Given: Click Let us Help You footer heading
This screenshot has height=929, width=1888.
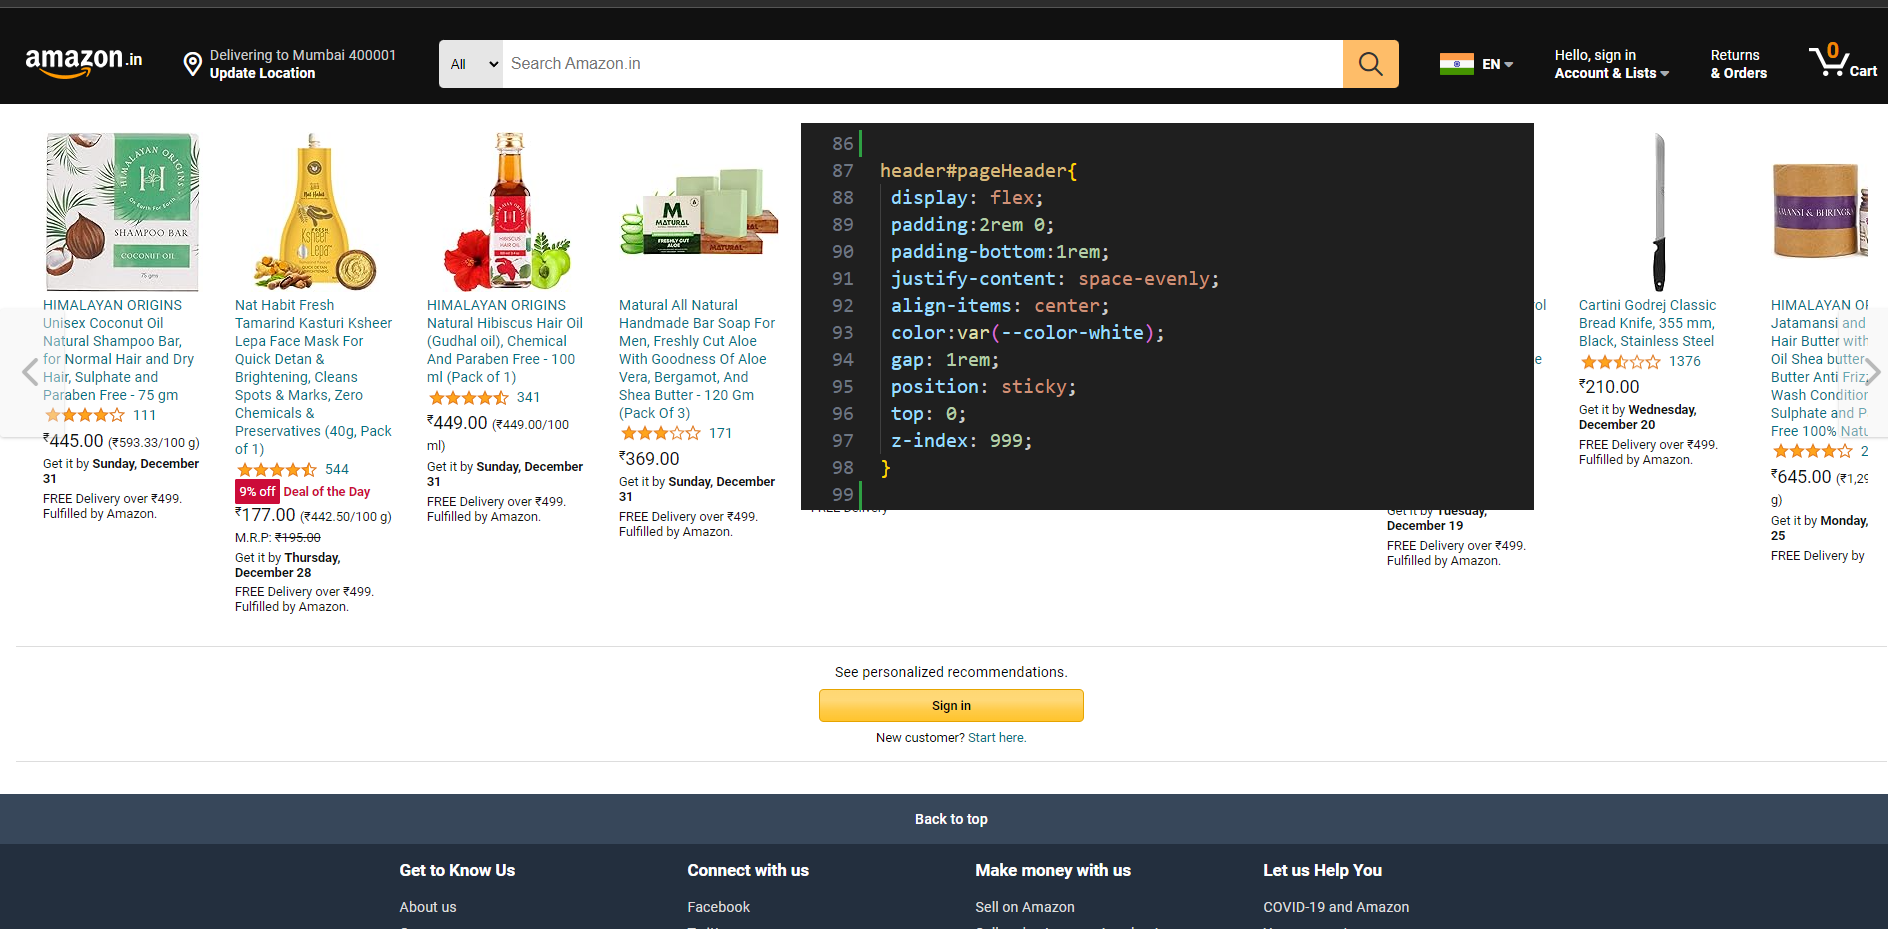Looking at the screenshot, I should click(1322, 870).
